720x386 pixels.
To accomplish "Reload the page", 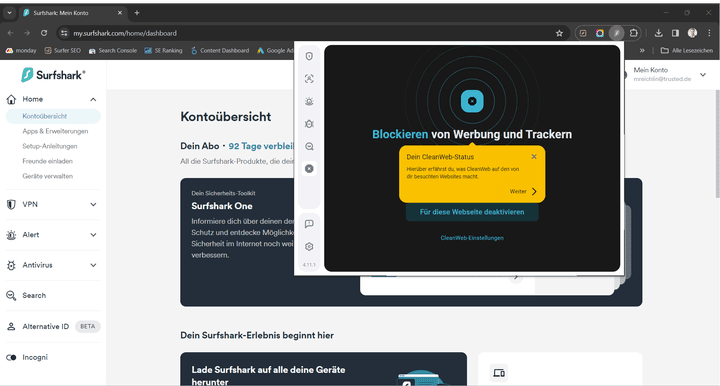I will [44, 33].
